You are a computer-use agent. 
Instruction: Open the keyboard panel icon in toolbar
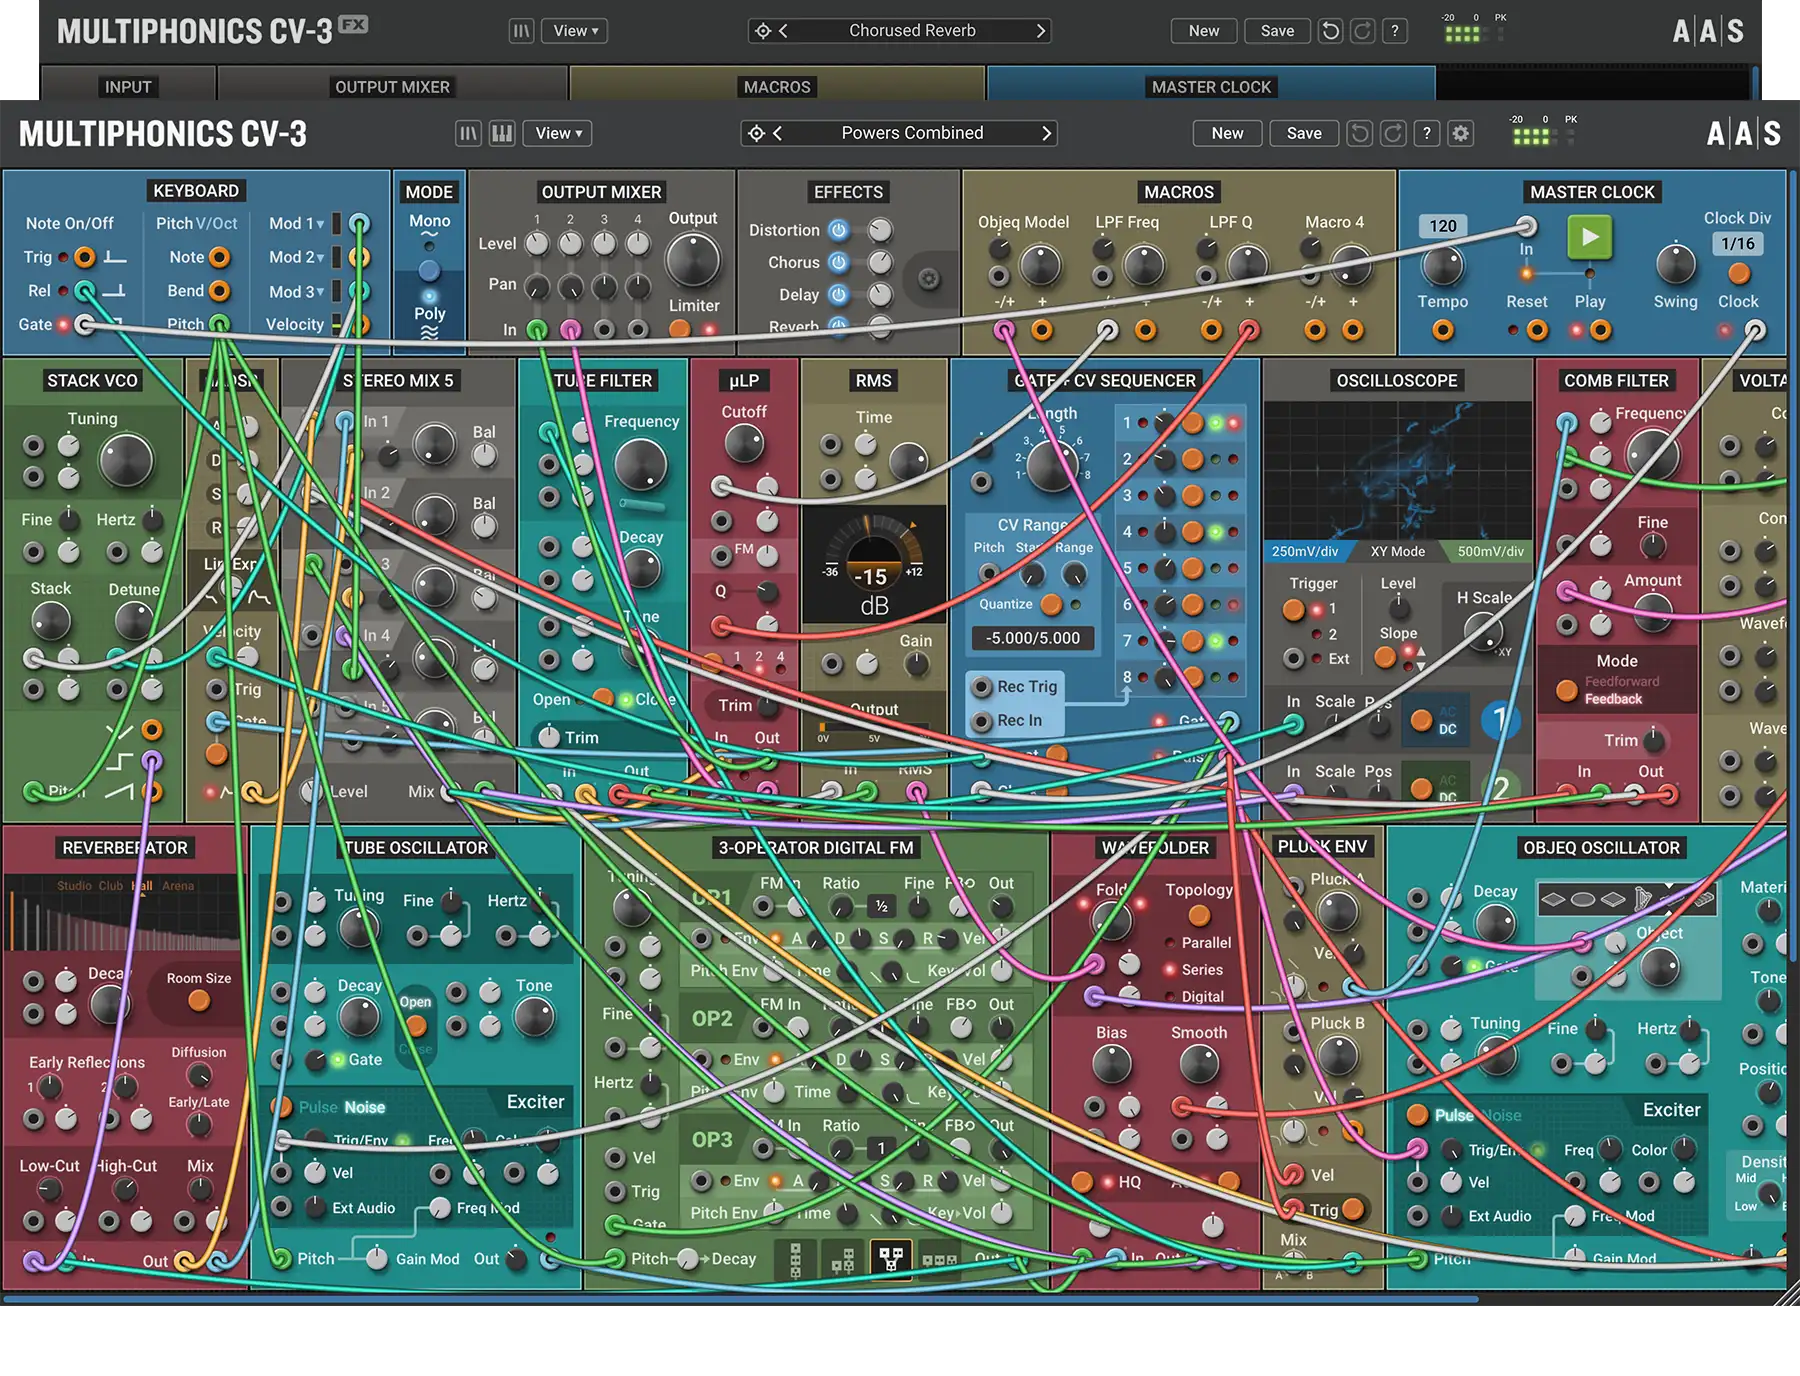502,133
